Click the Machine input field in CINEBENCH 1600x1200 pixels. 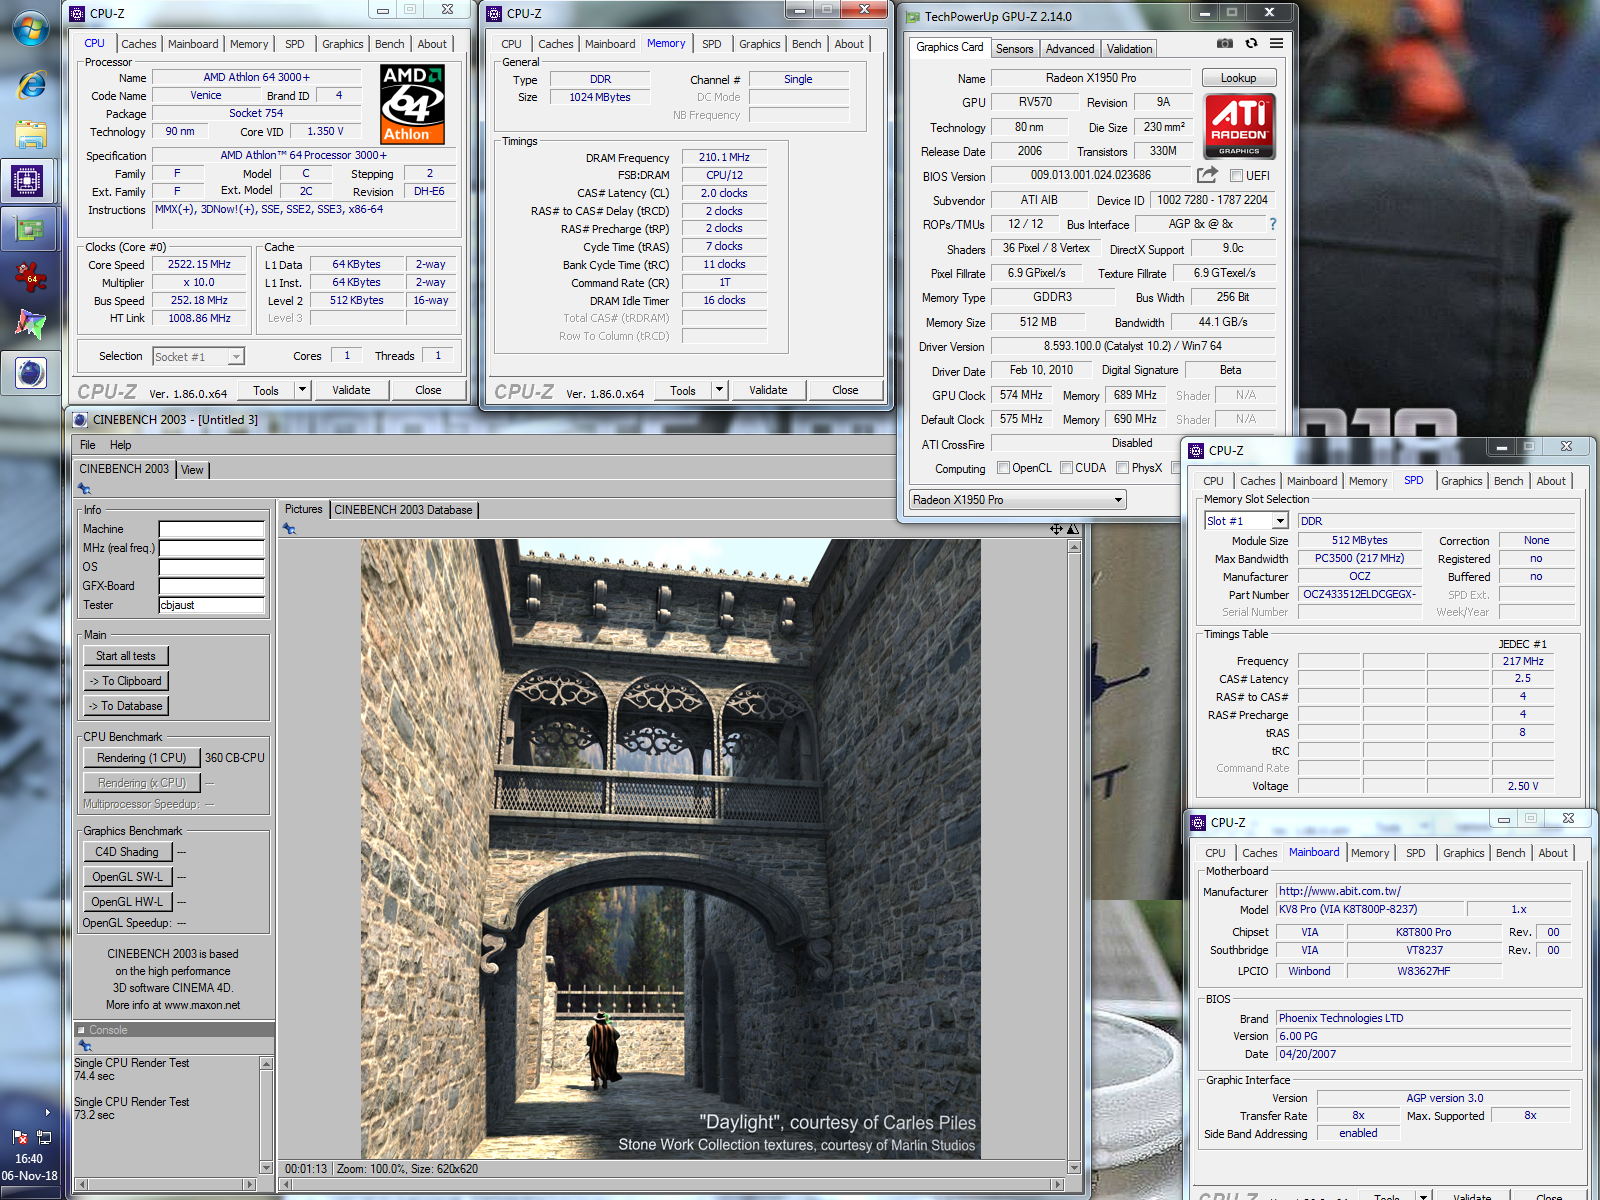211,529
